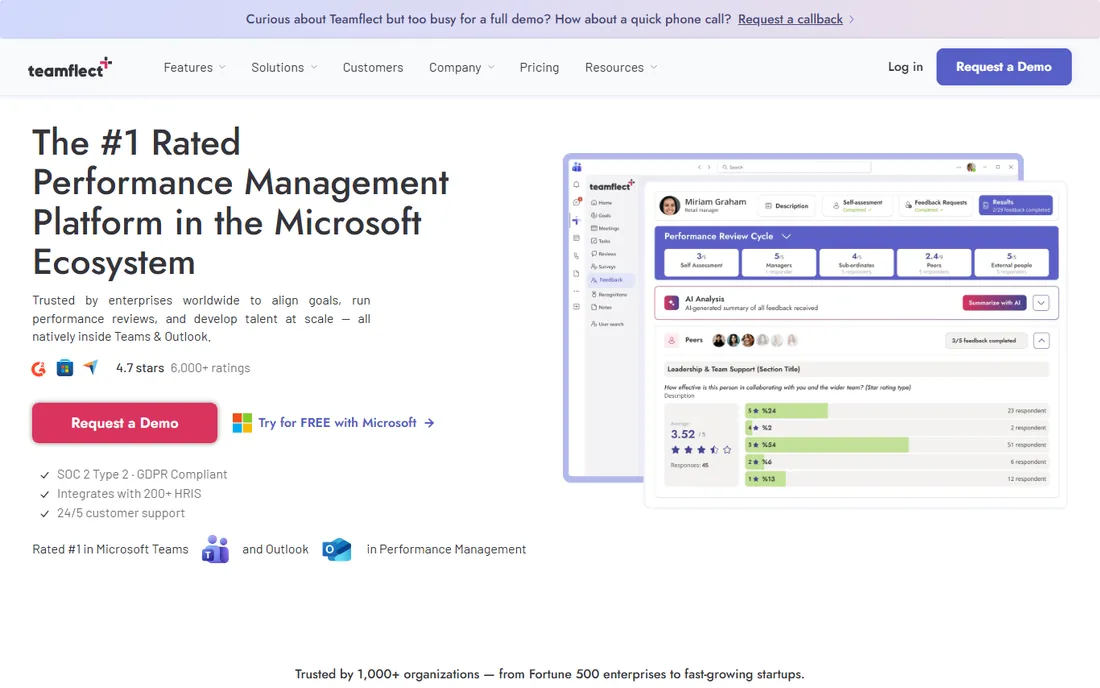Click the notification bell icon in the mockup rail
This screenshot has height=688, width=1100.
pyautogui.click(x=576, y=184)
